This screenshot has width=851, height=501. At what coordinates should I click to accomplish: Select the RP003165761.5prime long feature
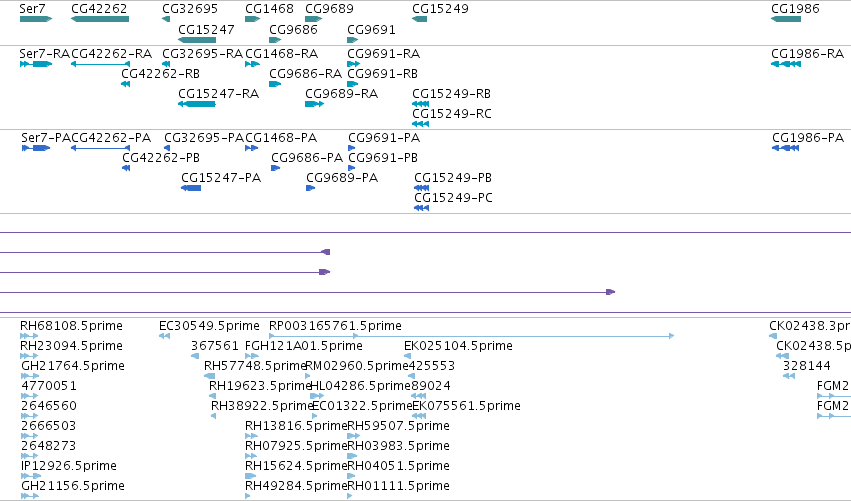tap(472, 336)
